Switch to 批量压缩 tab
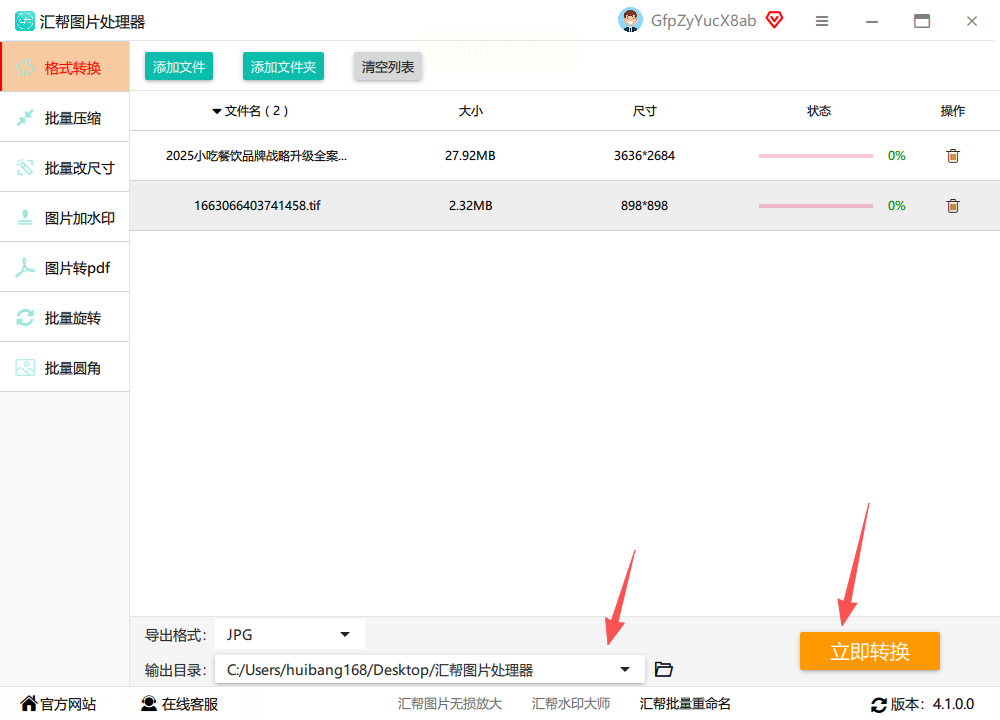Screen dimensions: 1000x720 click(x=64, y=118)
